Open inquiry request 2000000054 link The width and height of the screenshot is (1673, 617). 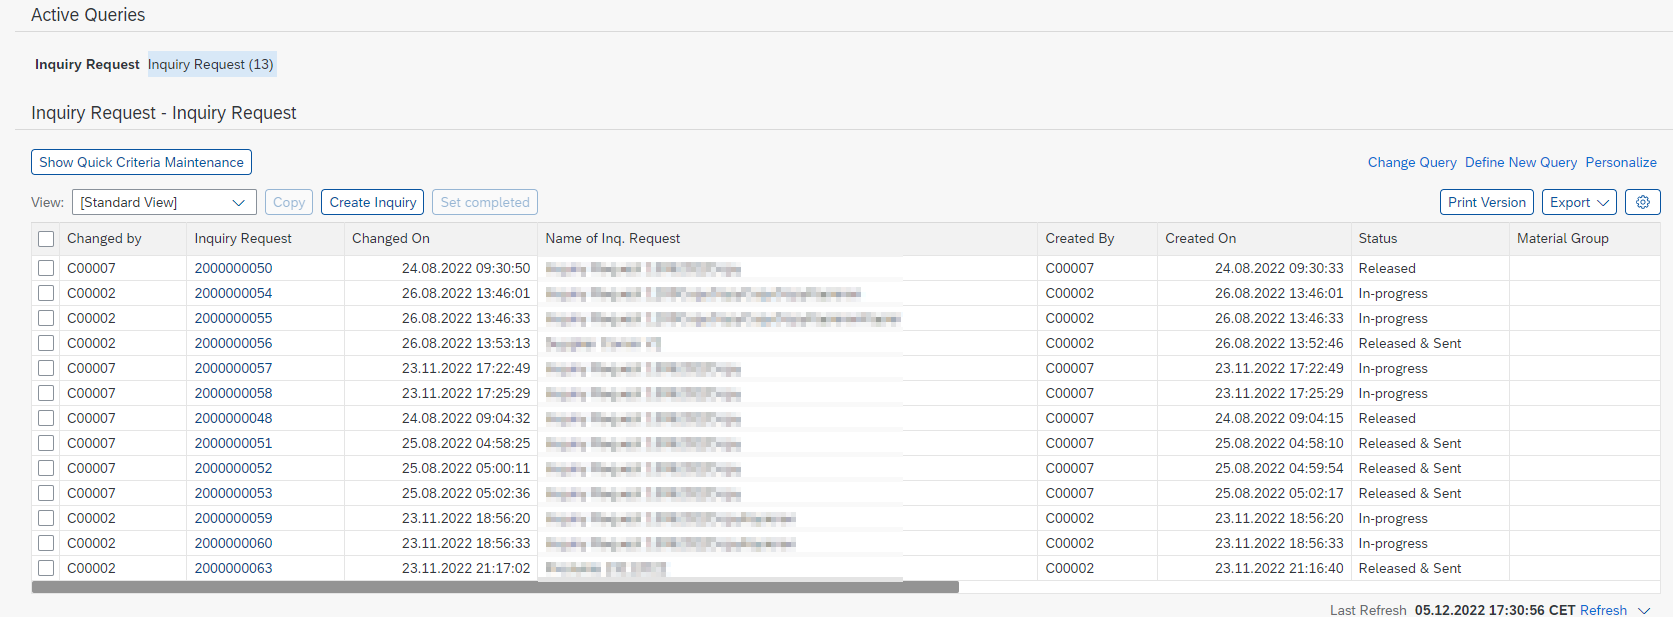click(233, 293)
